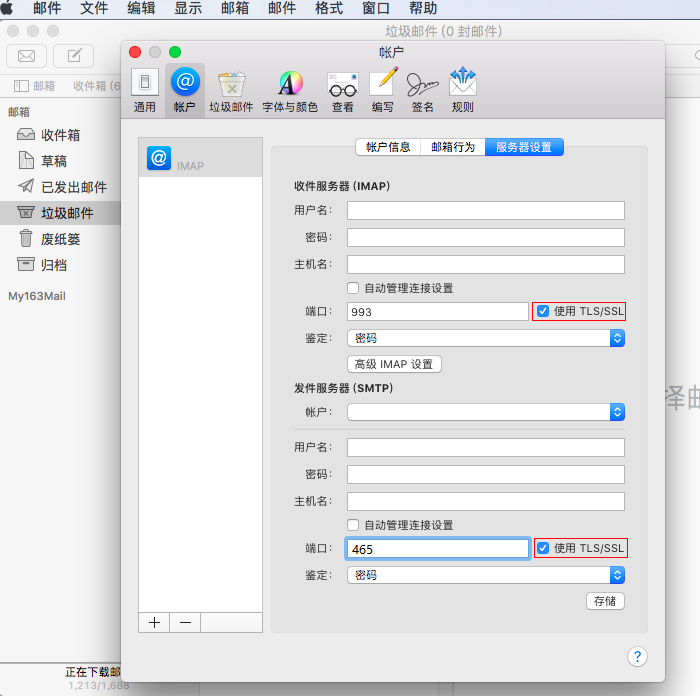
Task: Open 废纸篓 trash mailbox in sidebar
Action: [x=60, y=239]
